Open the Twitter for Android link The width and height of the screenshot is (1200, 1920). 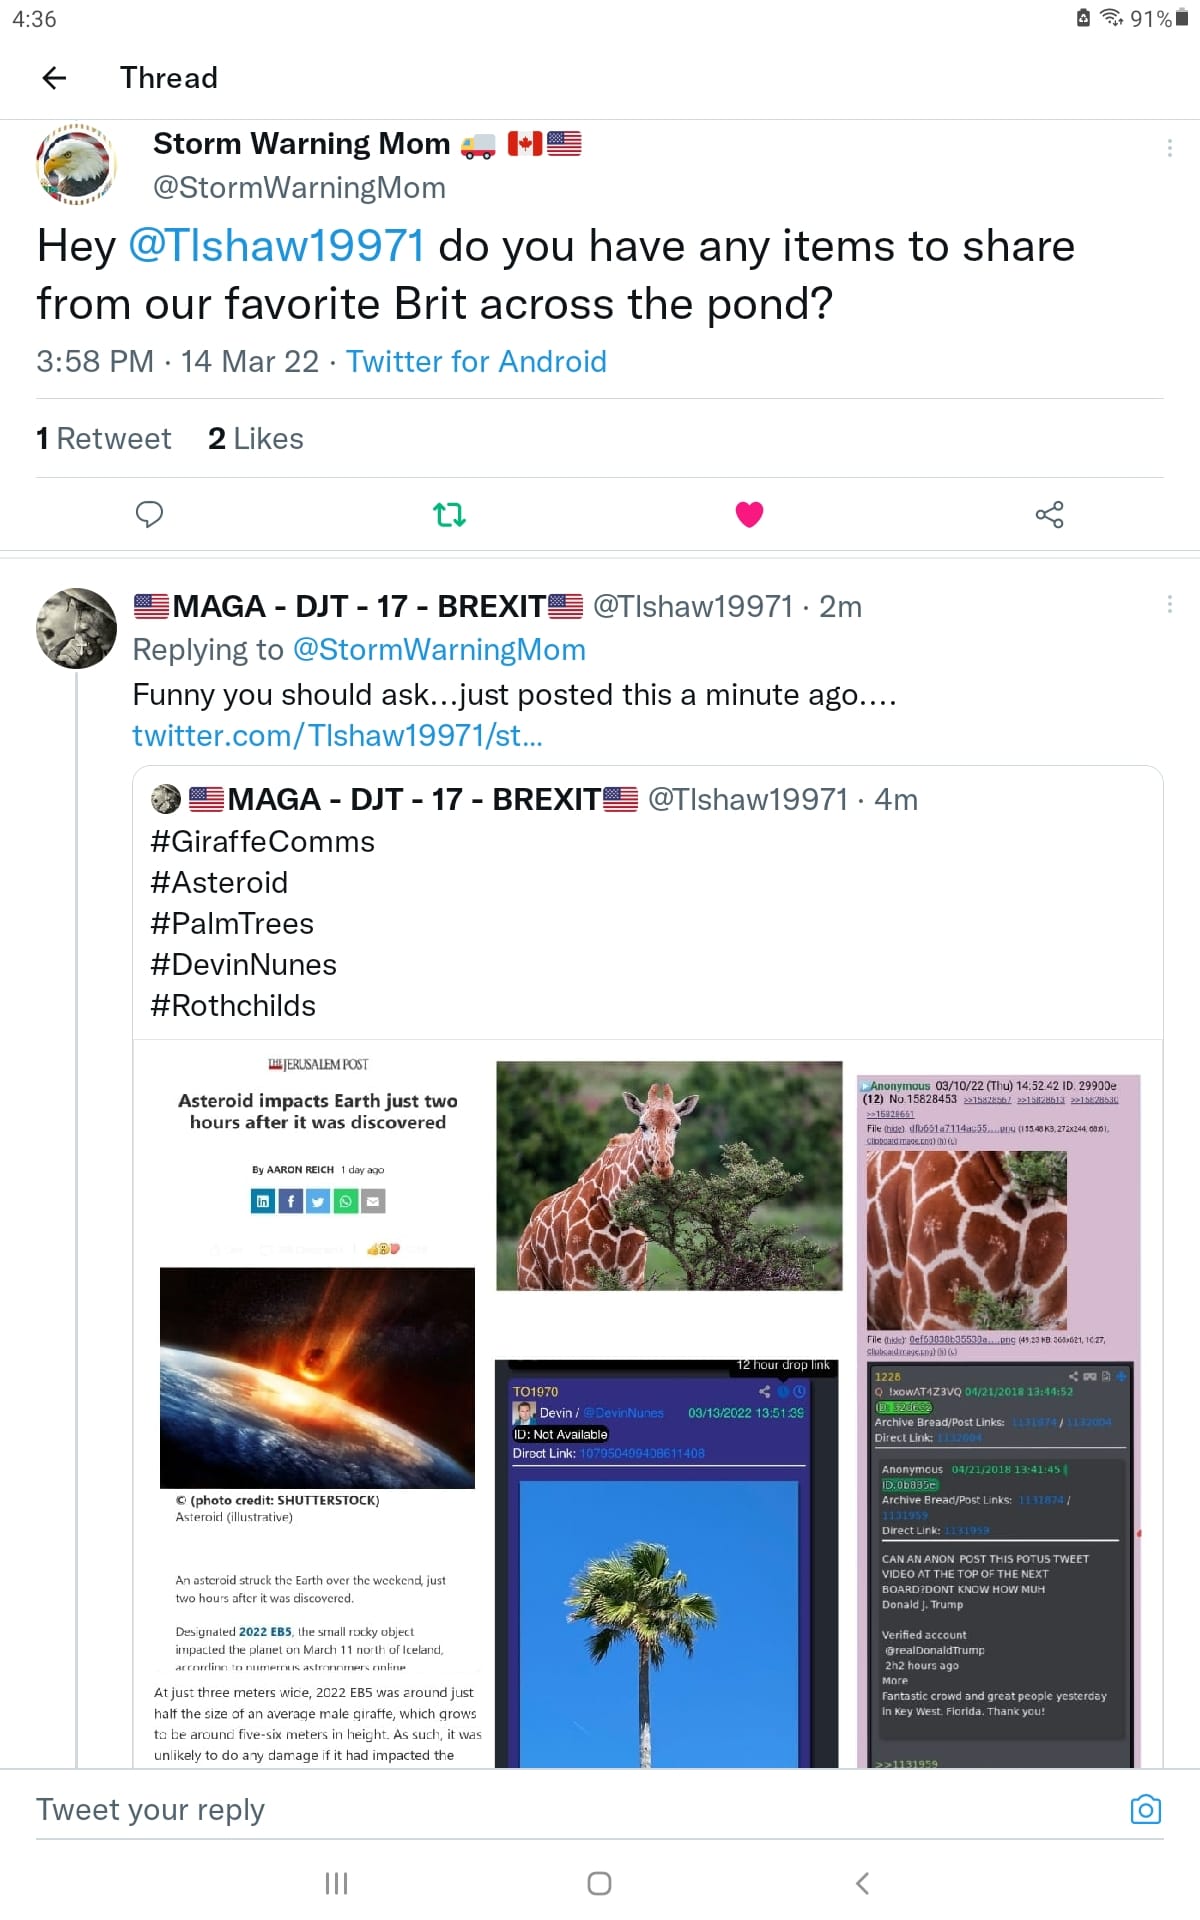point(476,361)
